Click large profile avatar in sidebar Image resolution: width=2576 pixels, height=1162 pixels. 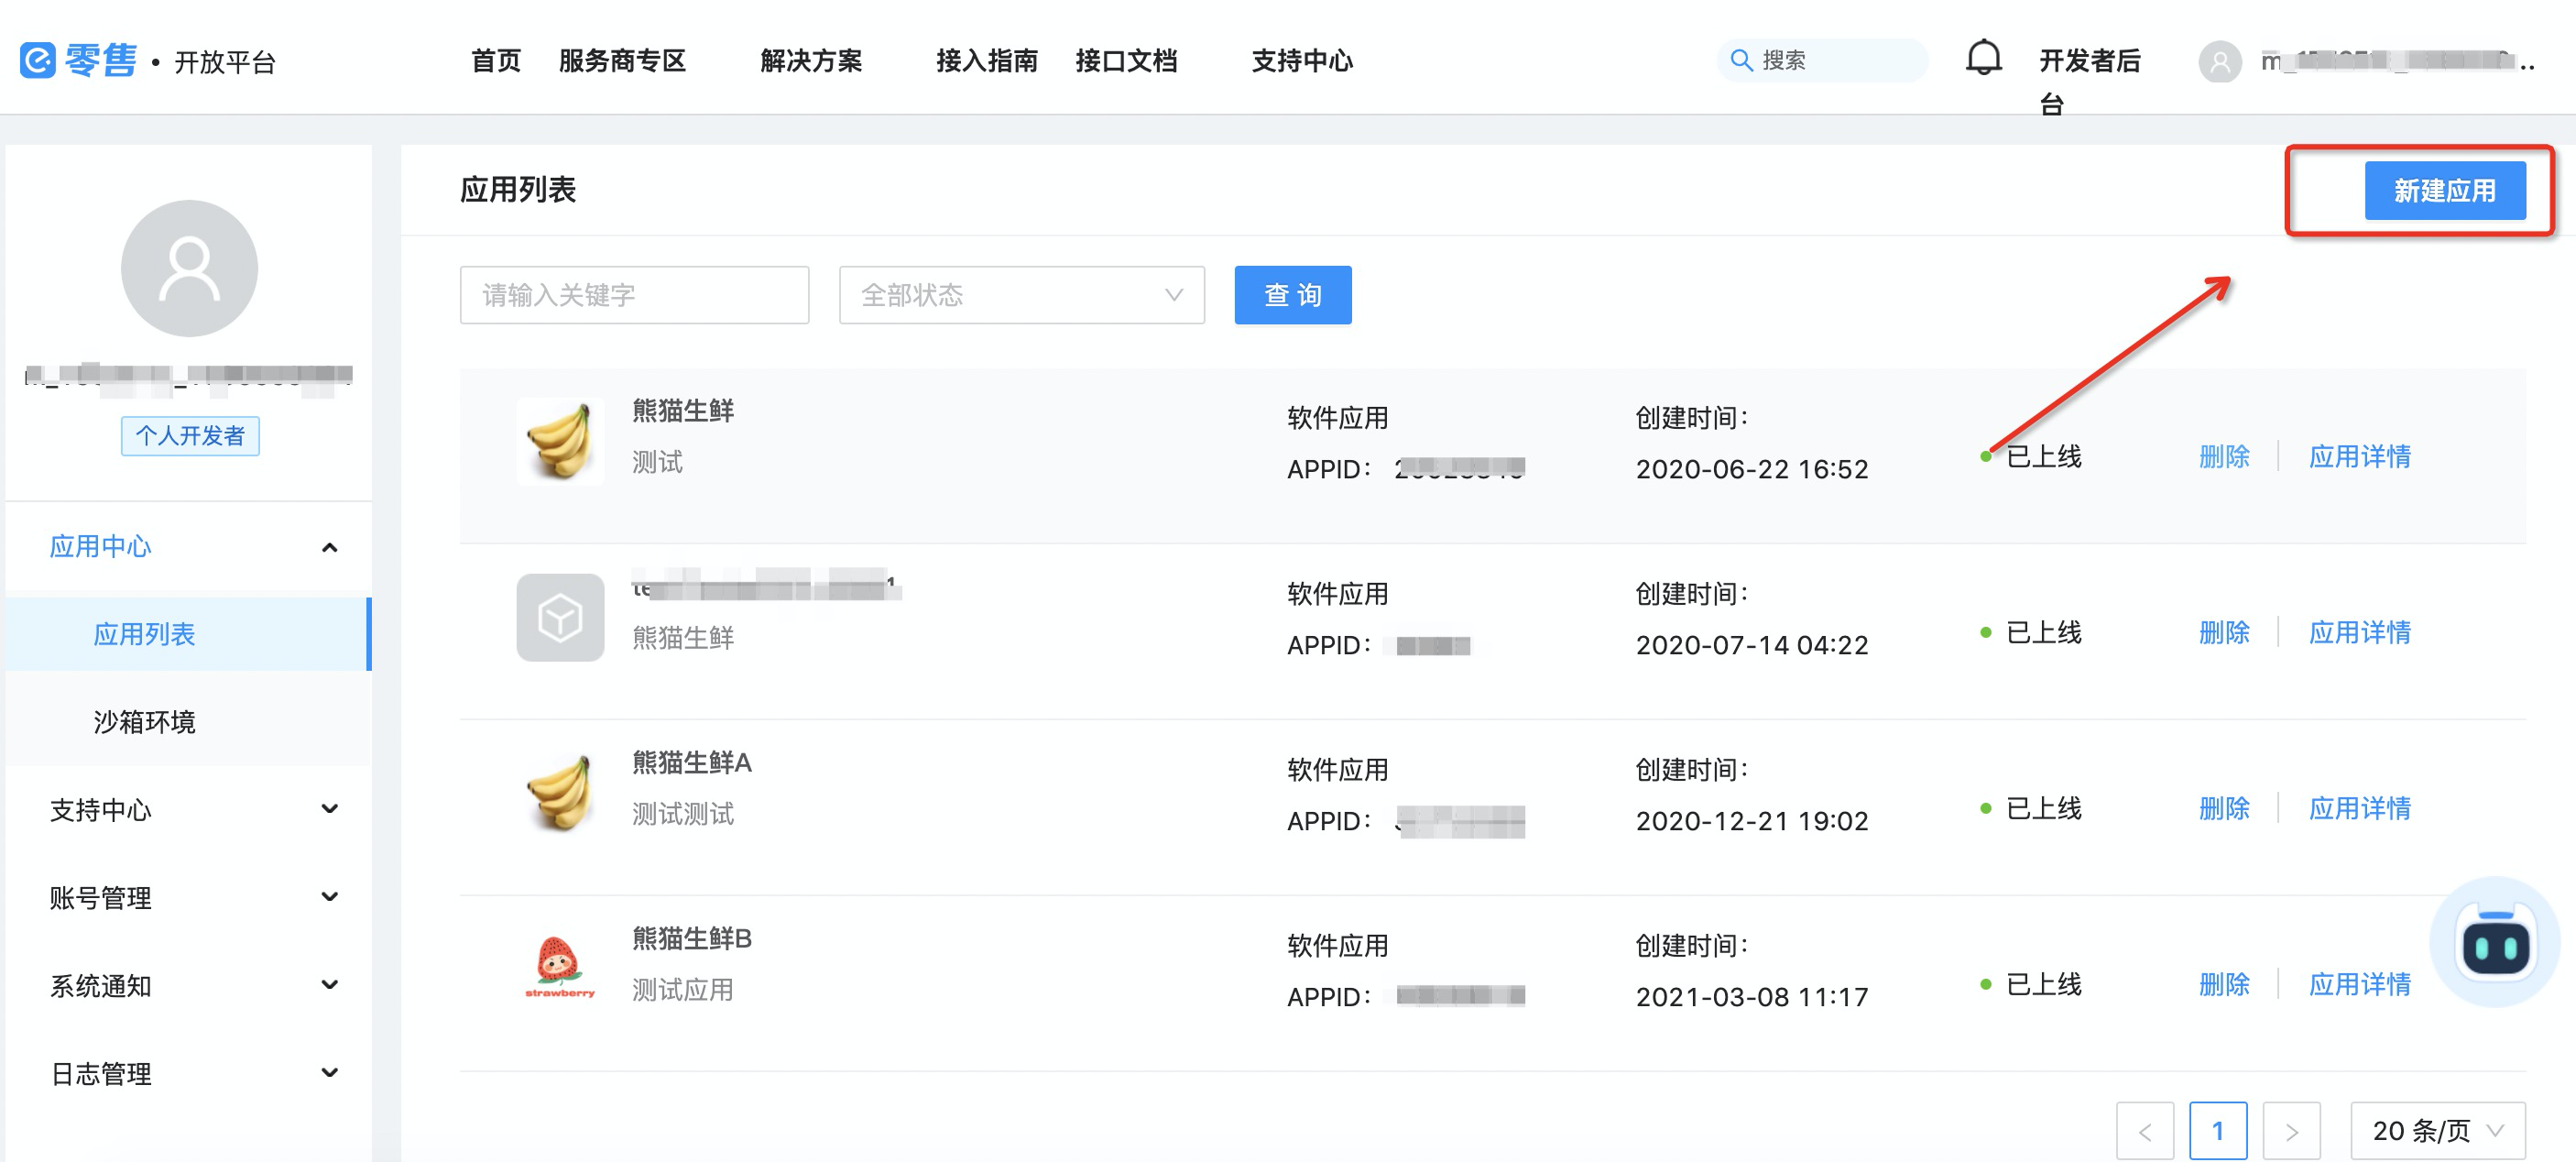(x=189, y=268)
